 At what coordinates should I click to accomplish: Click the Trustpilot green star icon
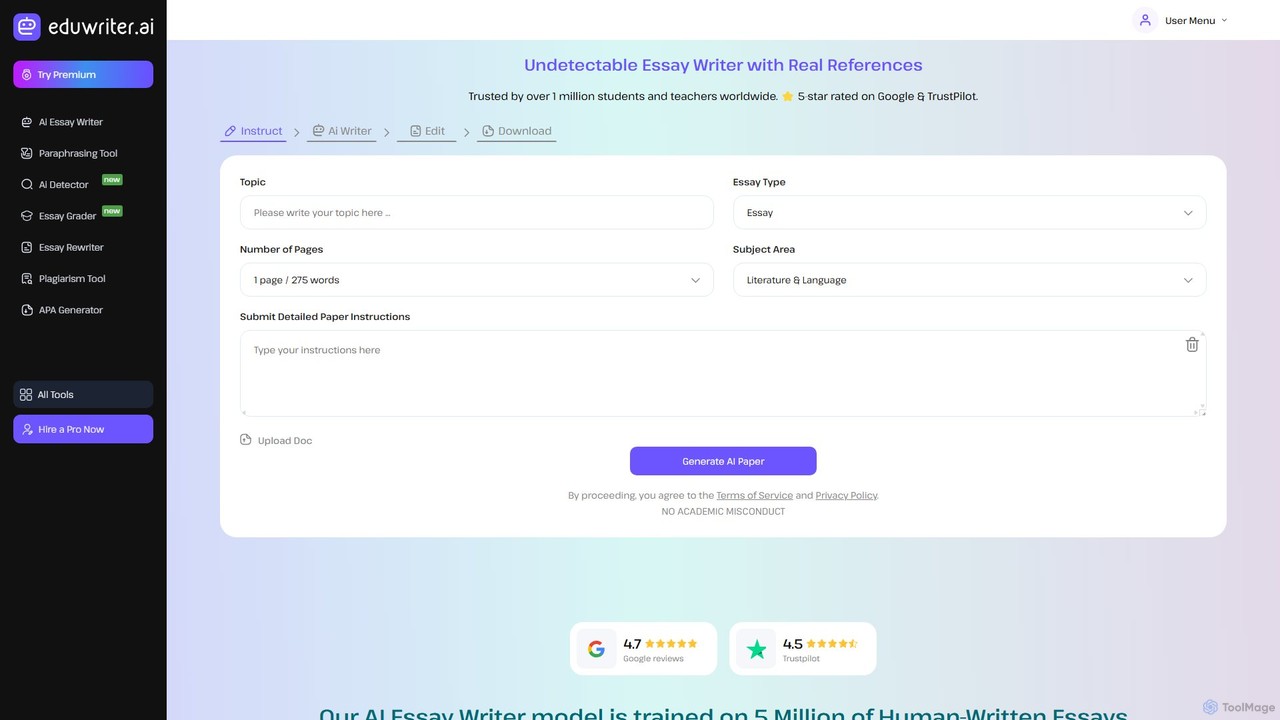click(757, 649)
